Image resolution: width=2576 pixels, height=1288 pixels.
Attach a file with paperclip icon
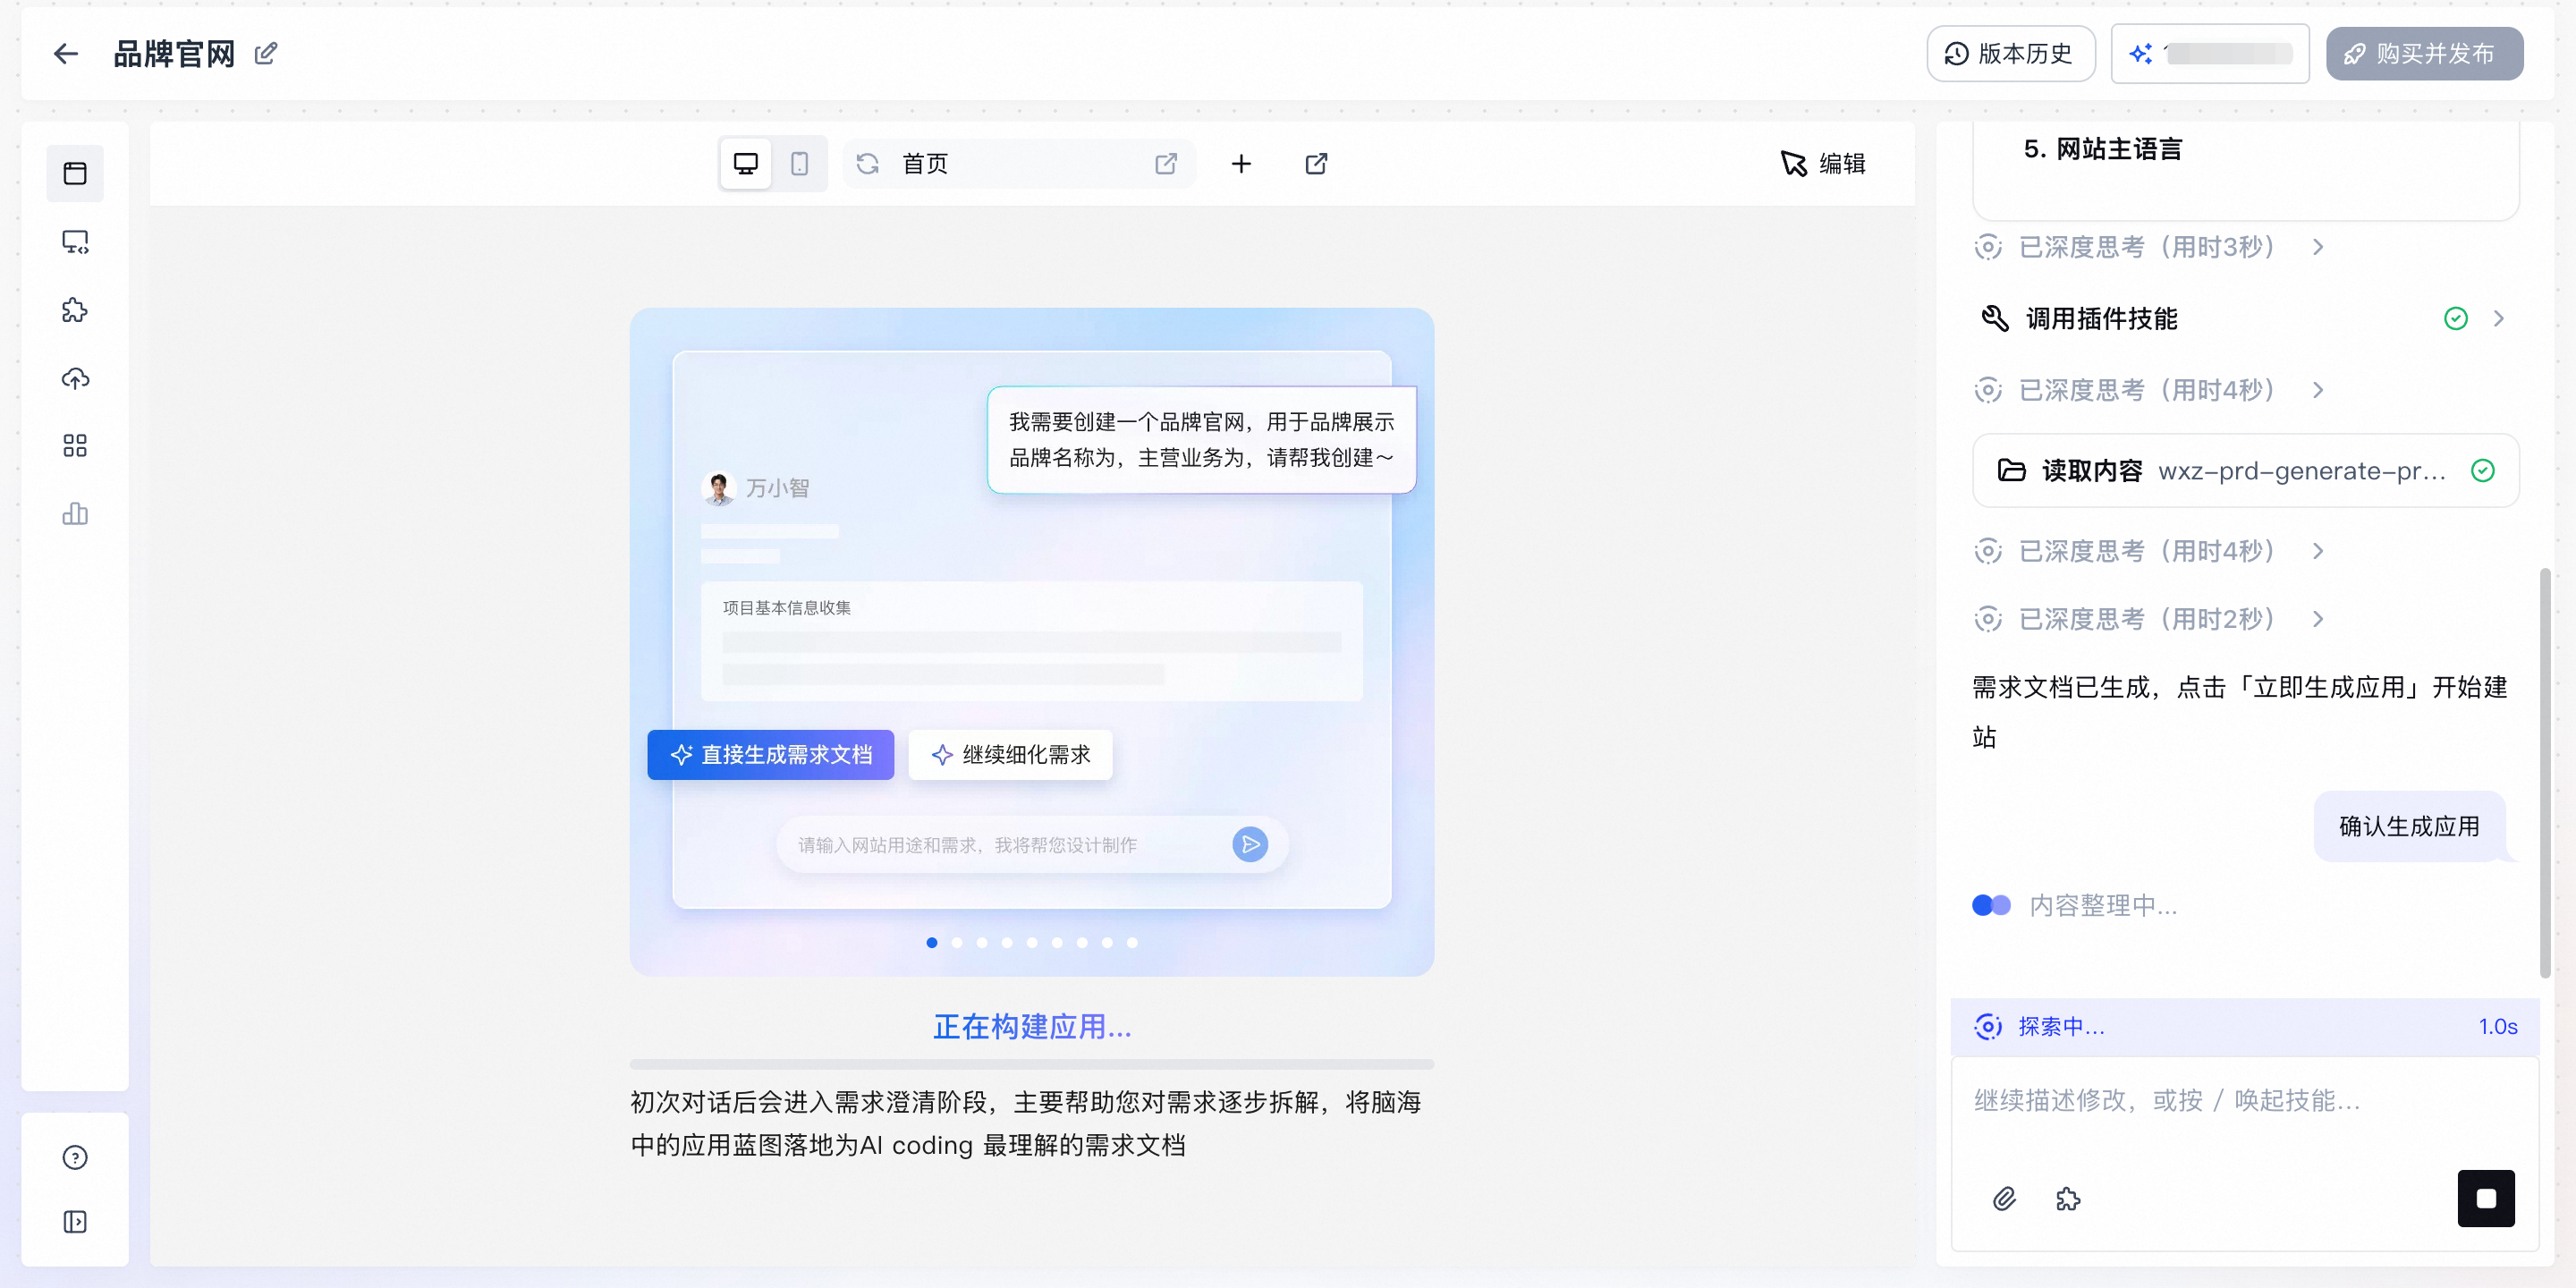click(2004, 1198)
